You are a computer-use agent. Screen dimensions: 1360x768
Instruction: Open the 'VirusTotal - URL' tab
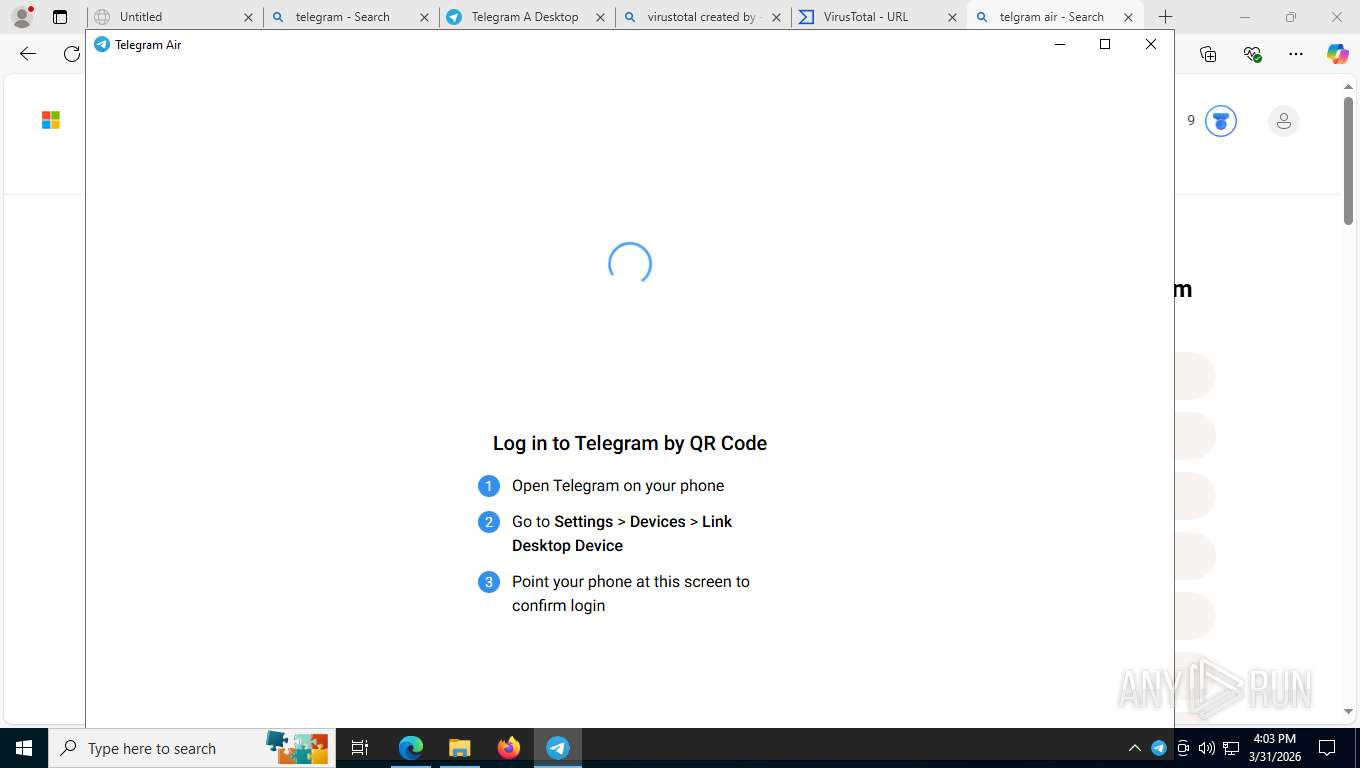[879, 17]
